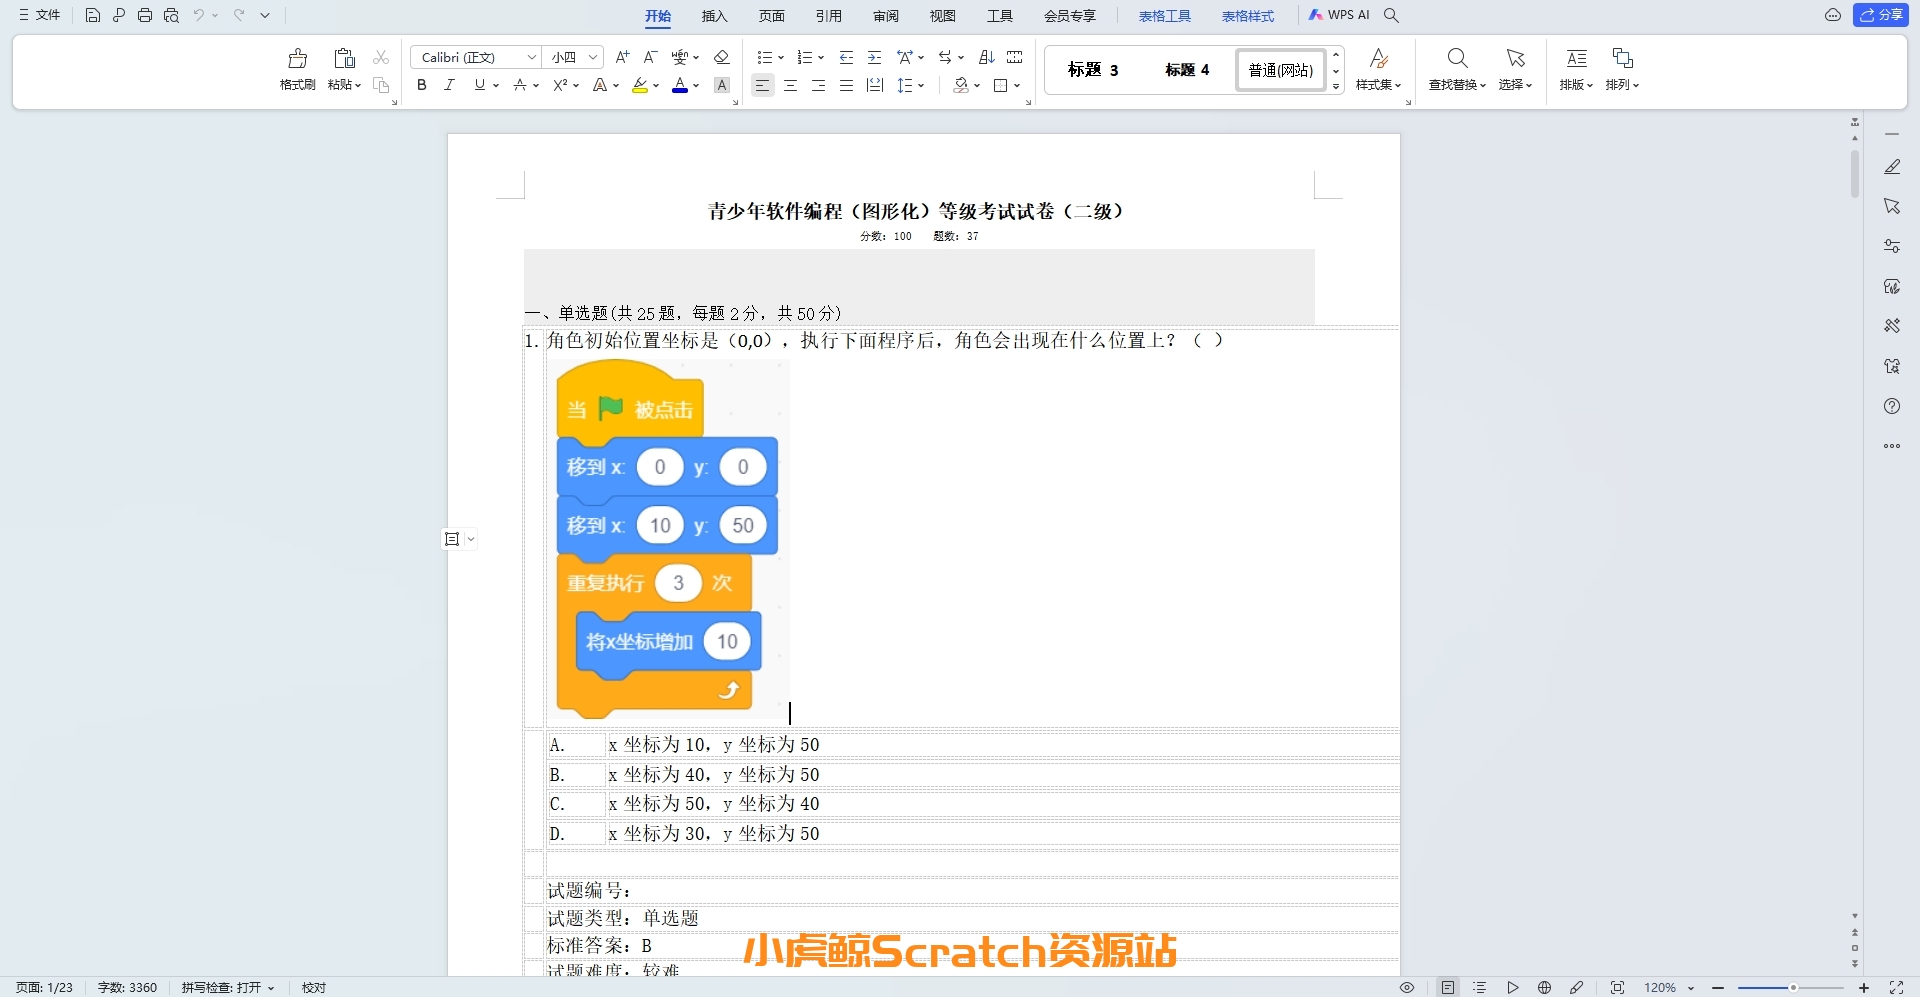
Task: Switch to the 页面 (Page) tab
Action: tap(771, 16)
